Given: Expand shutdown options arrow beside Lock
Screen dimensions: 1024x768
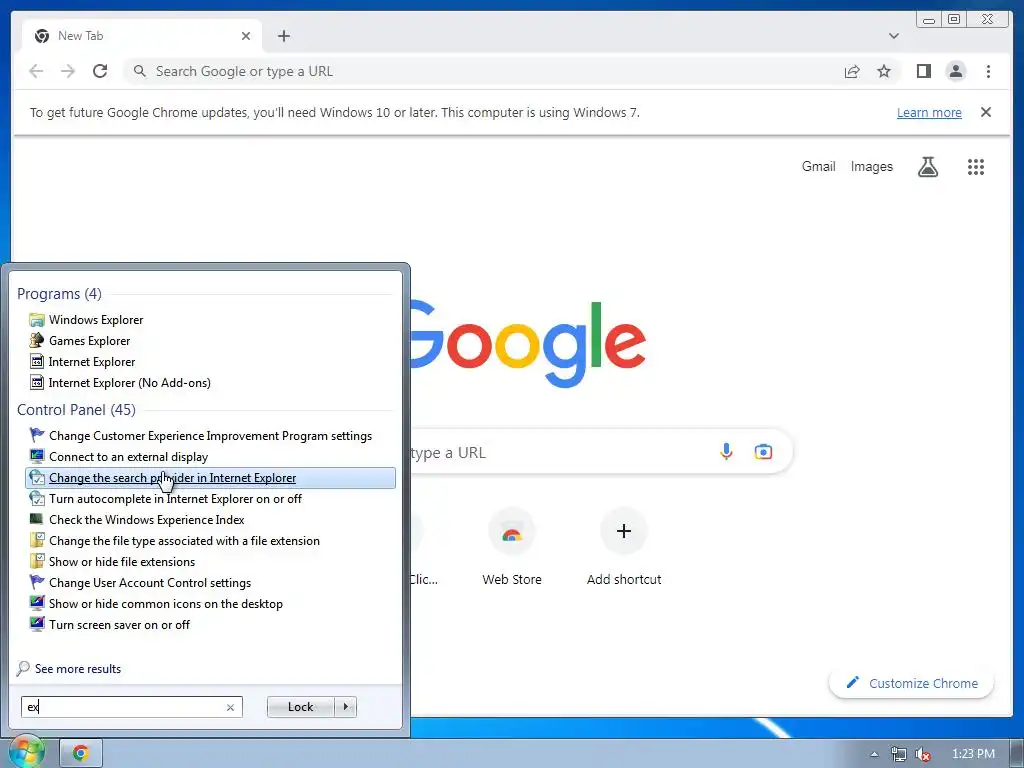Looking at the screenshot, I should (x=345, y=707).
